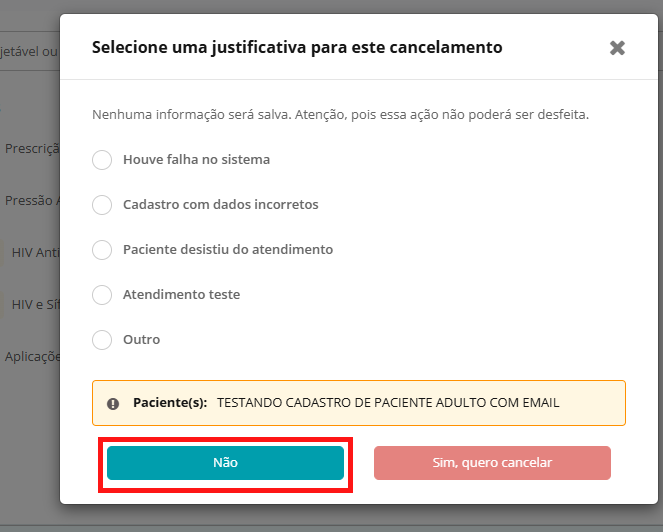Select the "HIV e Sí" background entry
The height and width of the screenshot is (532, 663).
tap(35, 304)
